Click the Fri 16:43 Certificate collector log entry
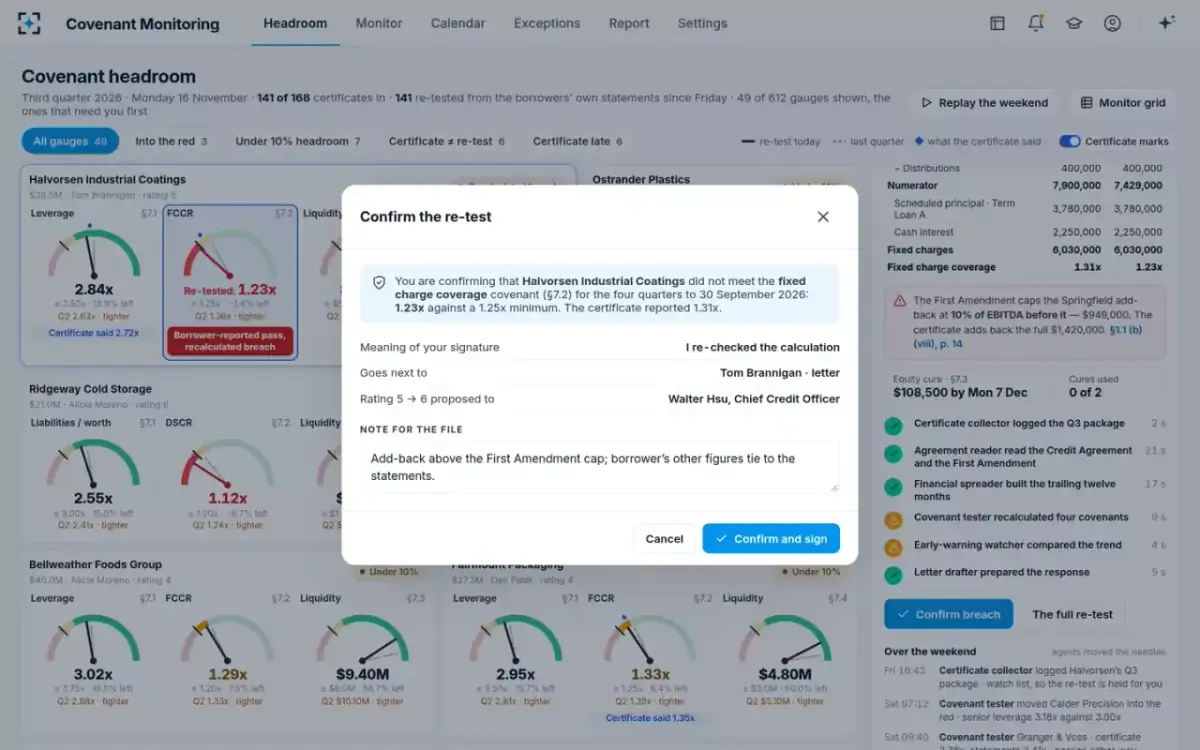Screen dimensions: 1200x750 [x=1025, y=677]
